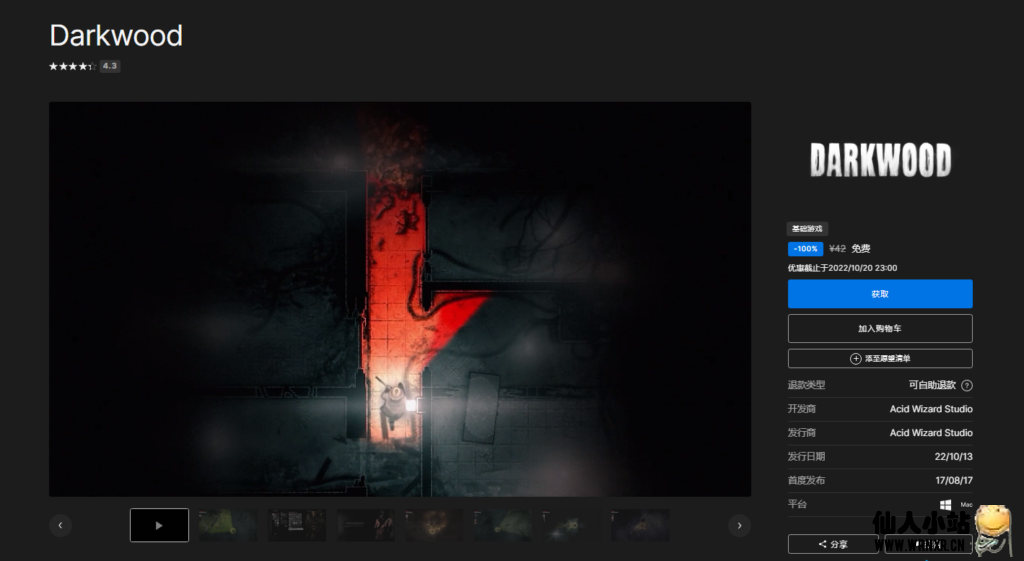This screenshot has height=561, width=1024.
Task: Click the refund type help question-mark icon
Action: coord(967,385)
